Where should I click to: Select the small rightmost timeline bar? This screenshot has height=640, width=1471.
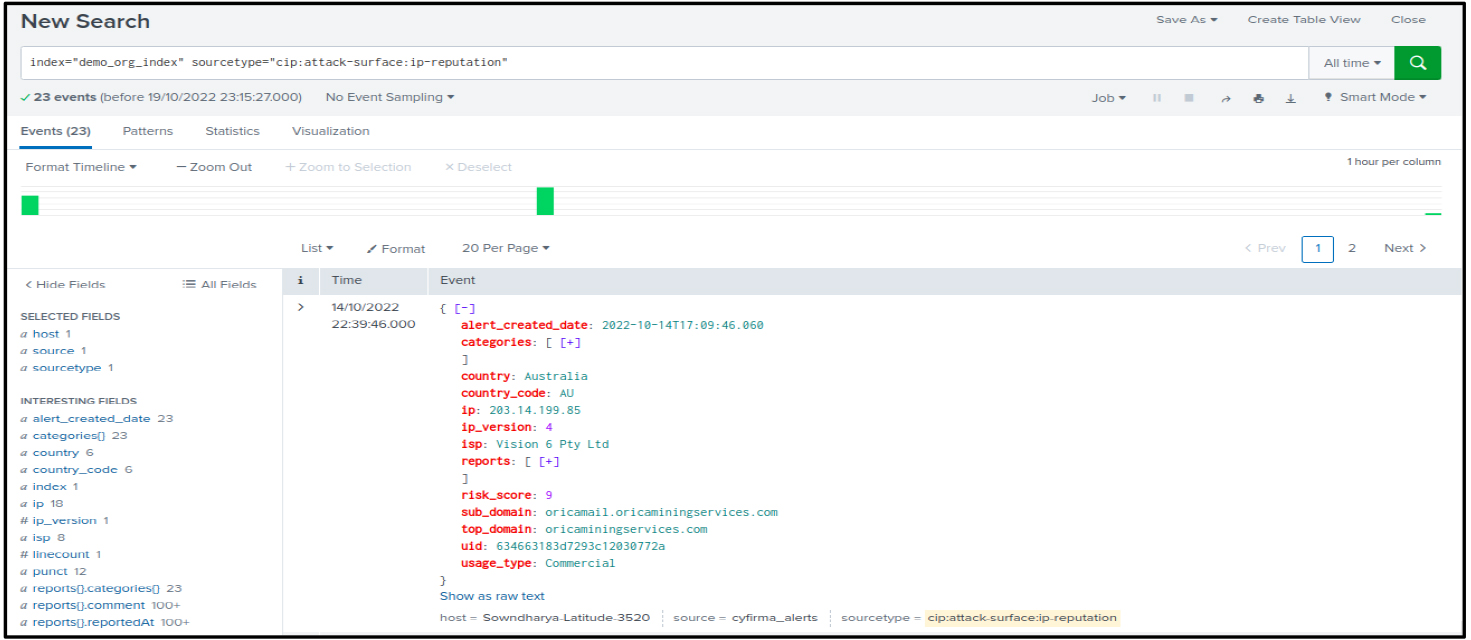[x=1433, y=213]
